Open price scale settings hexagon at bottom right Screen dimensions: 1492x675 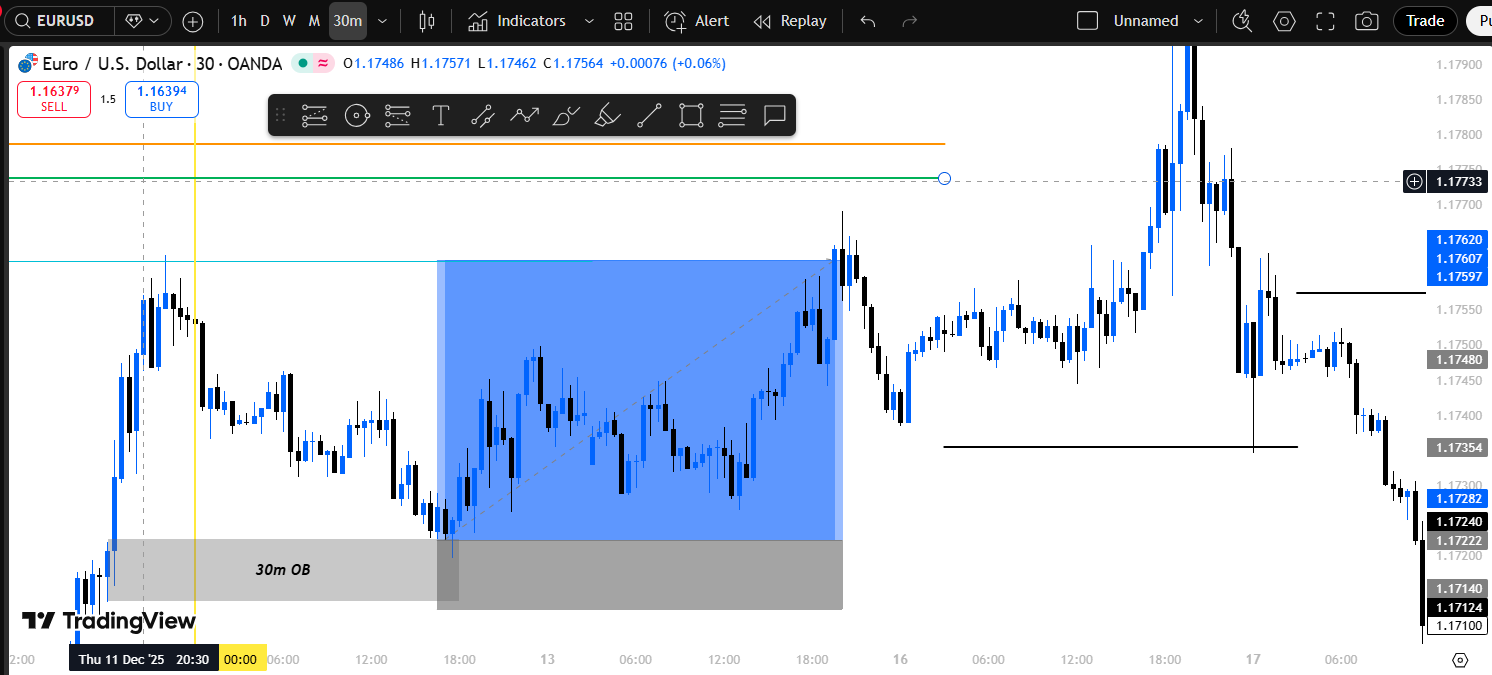[x=1459, y=660]
